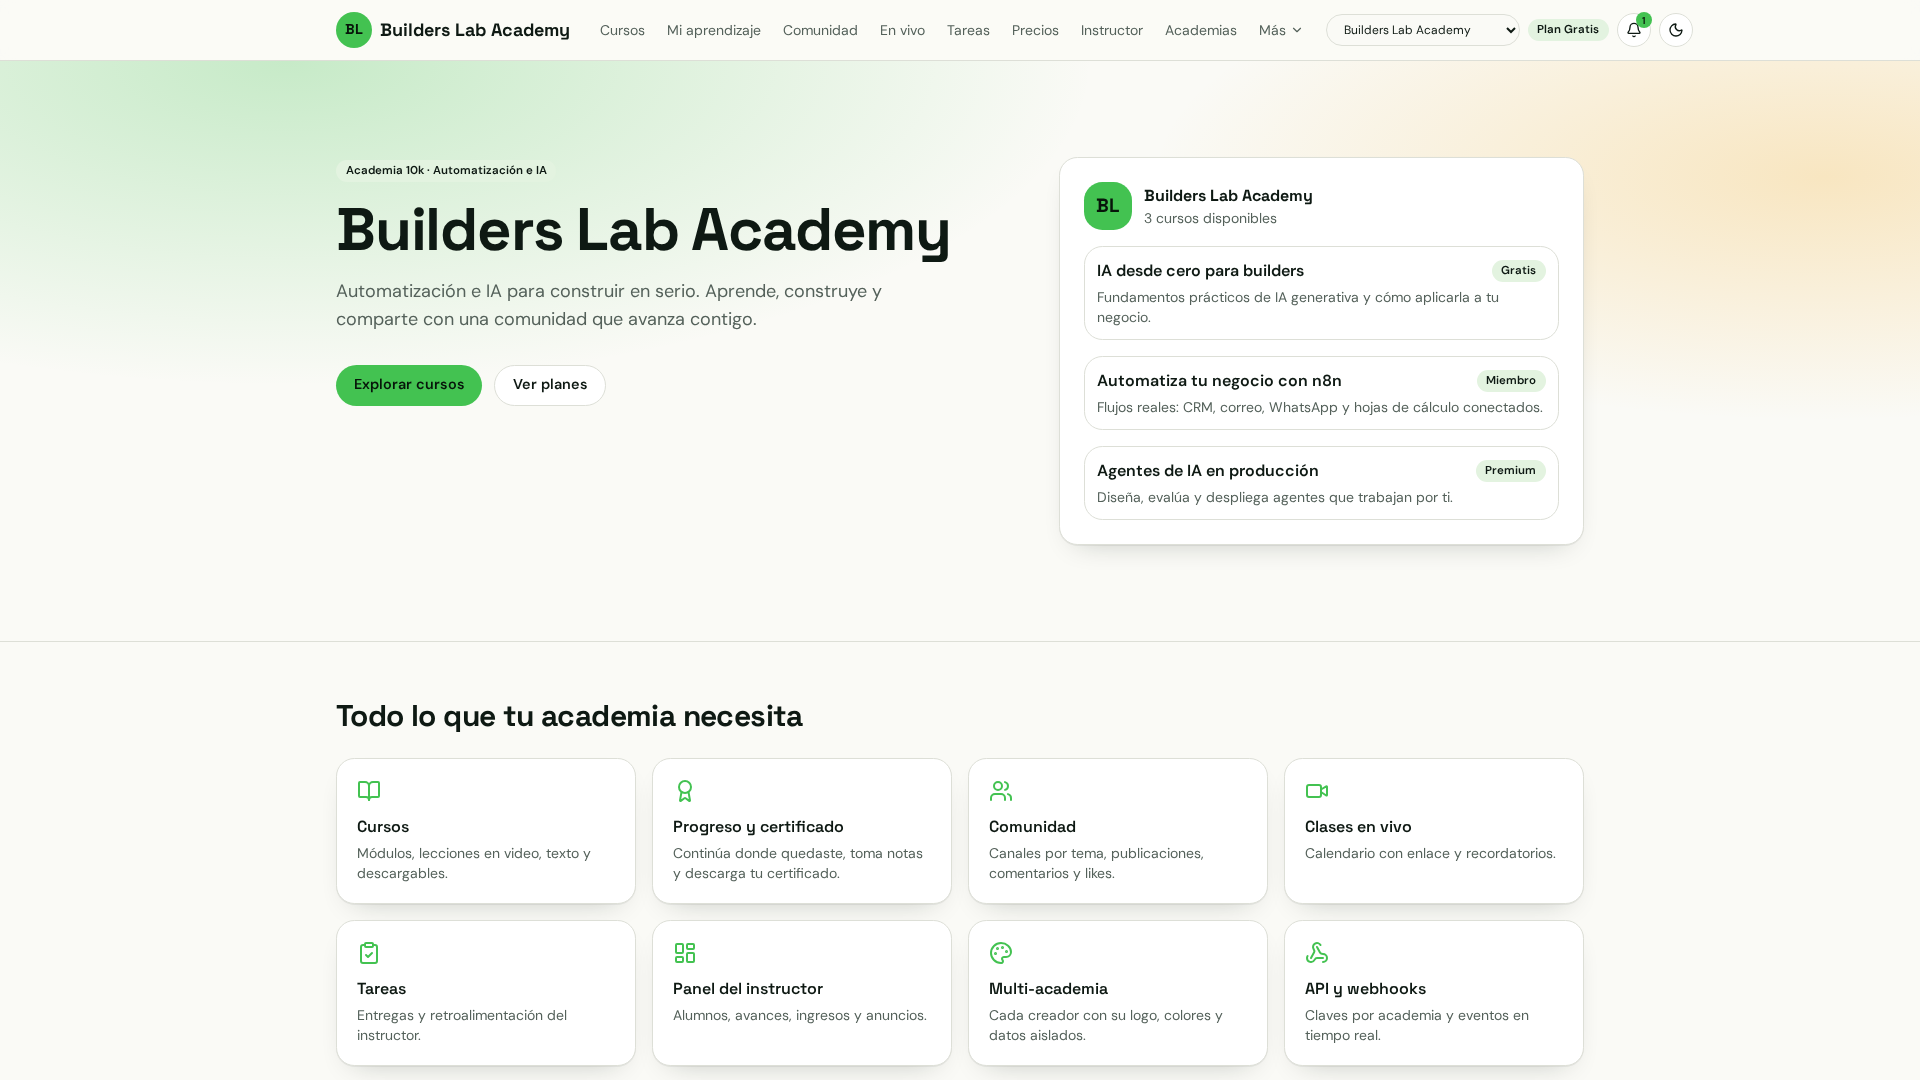Go to Mi aprendizaje
1920x1080 pixels.
pos(714,30)
